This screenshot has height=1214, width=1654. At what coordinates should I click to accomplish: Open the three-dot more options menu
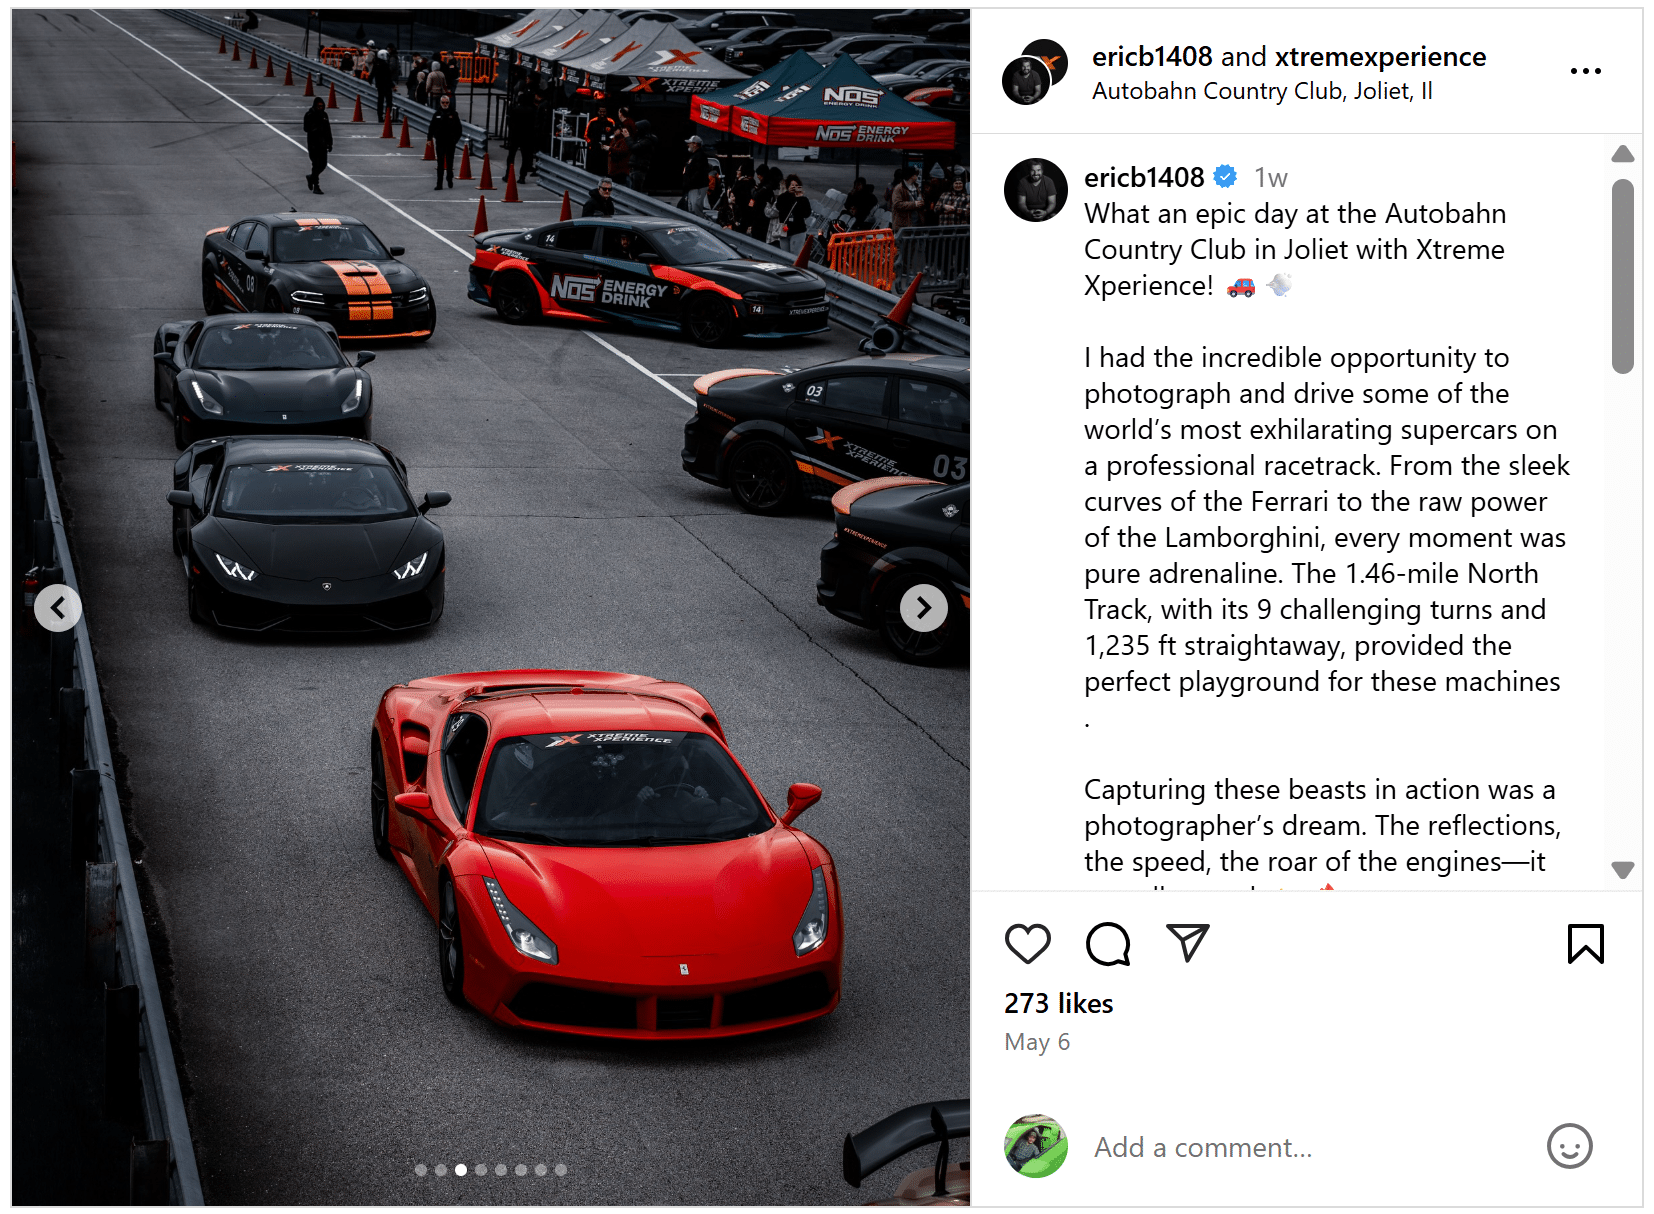pos(1585,71)
